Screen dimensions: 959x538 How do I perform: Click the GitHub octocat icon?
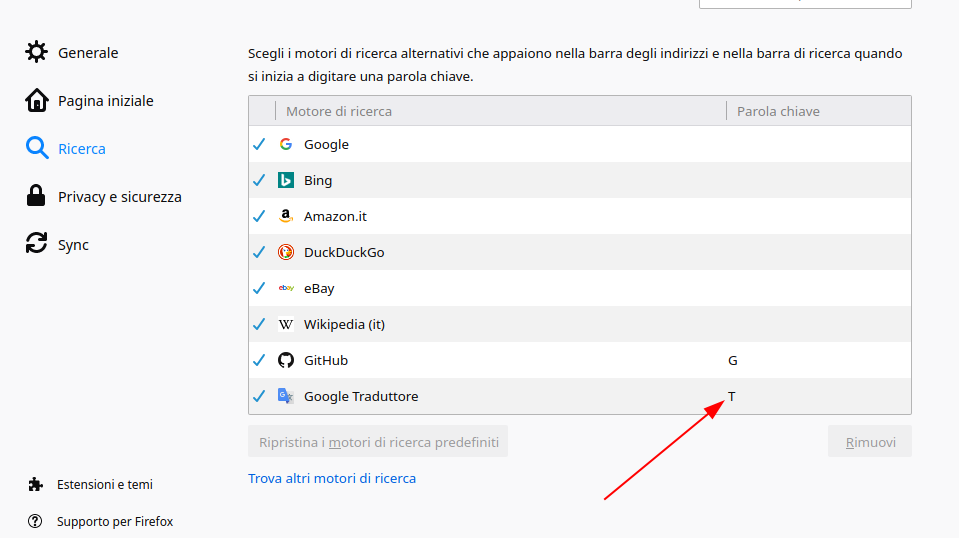tap(286, 360)
